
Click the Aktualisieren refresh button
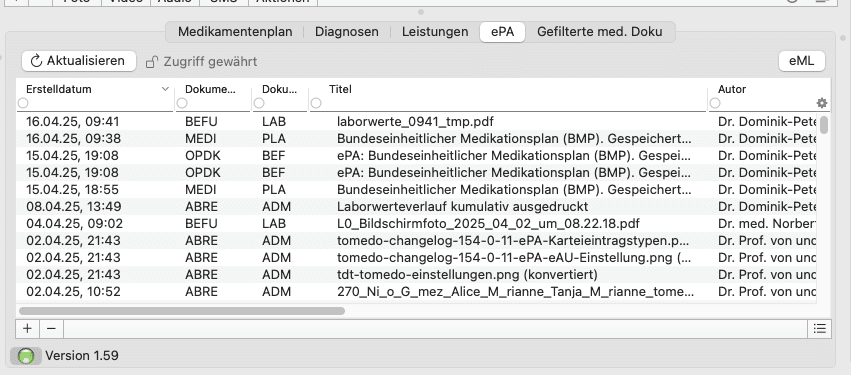click(x=79, y=61)
